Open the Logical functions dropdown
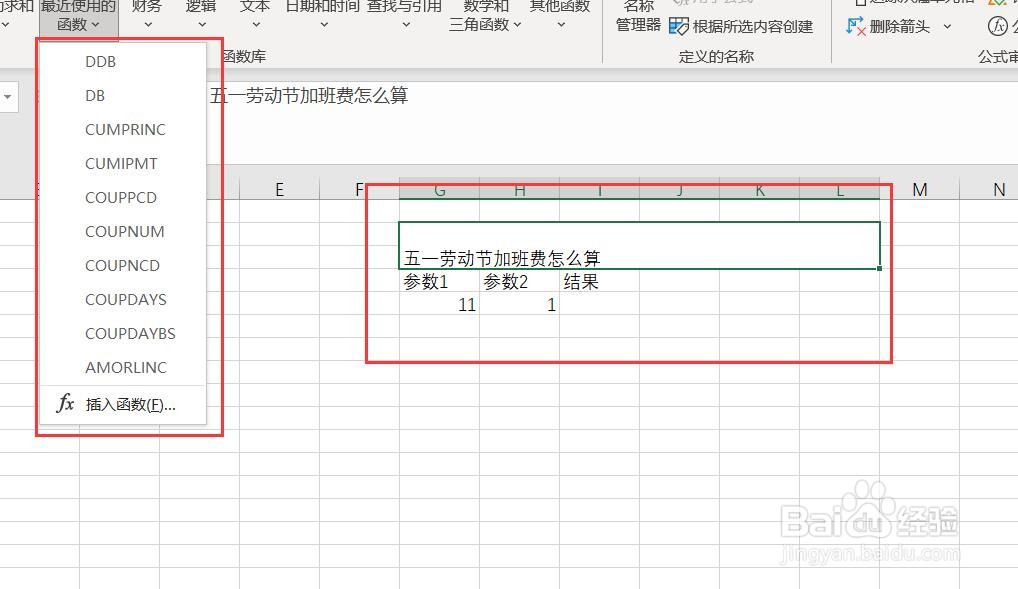 click(x=201, y=16)
